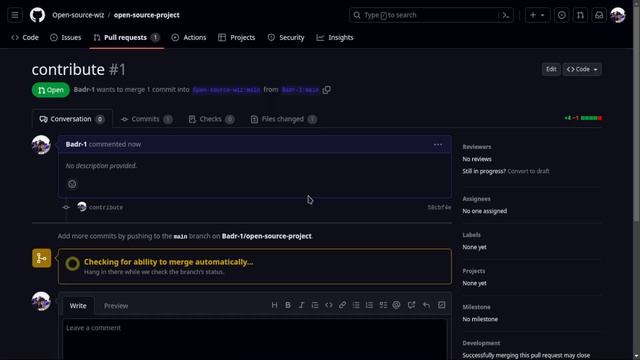Click the green Open status badge
The image size is (640, 360).
(51, 90)
